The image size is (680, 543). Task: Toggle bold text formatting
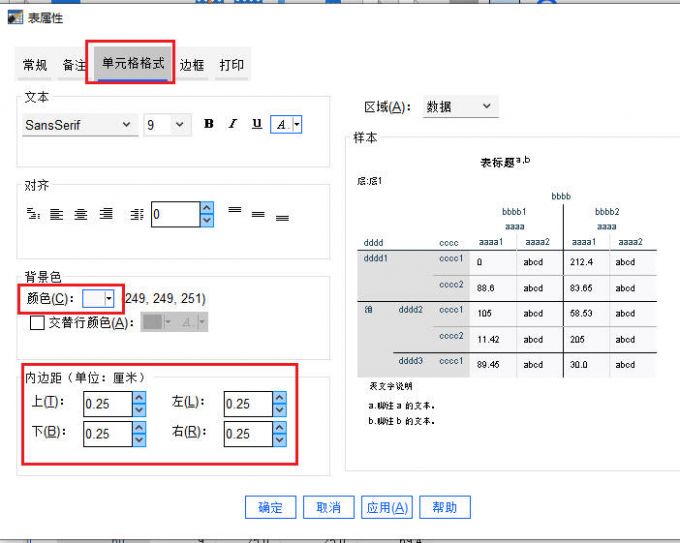(209, 124)
